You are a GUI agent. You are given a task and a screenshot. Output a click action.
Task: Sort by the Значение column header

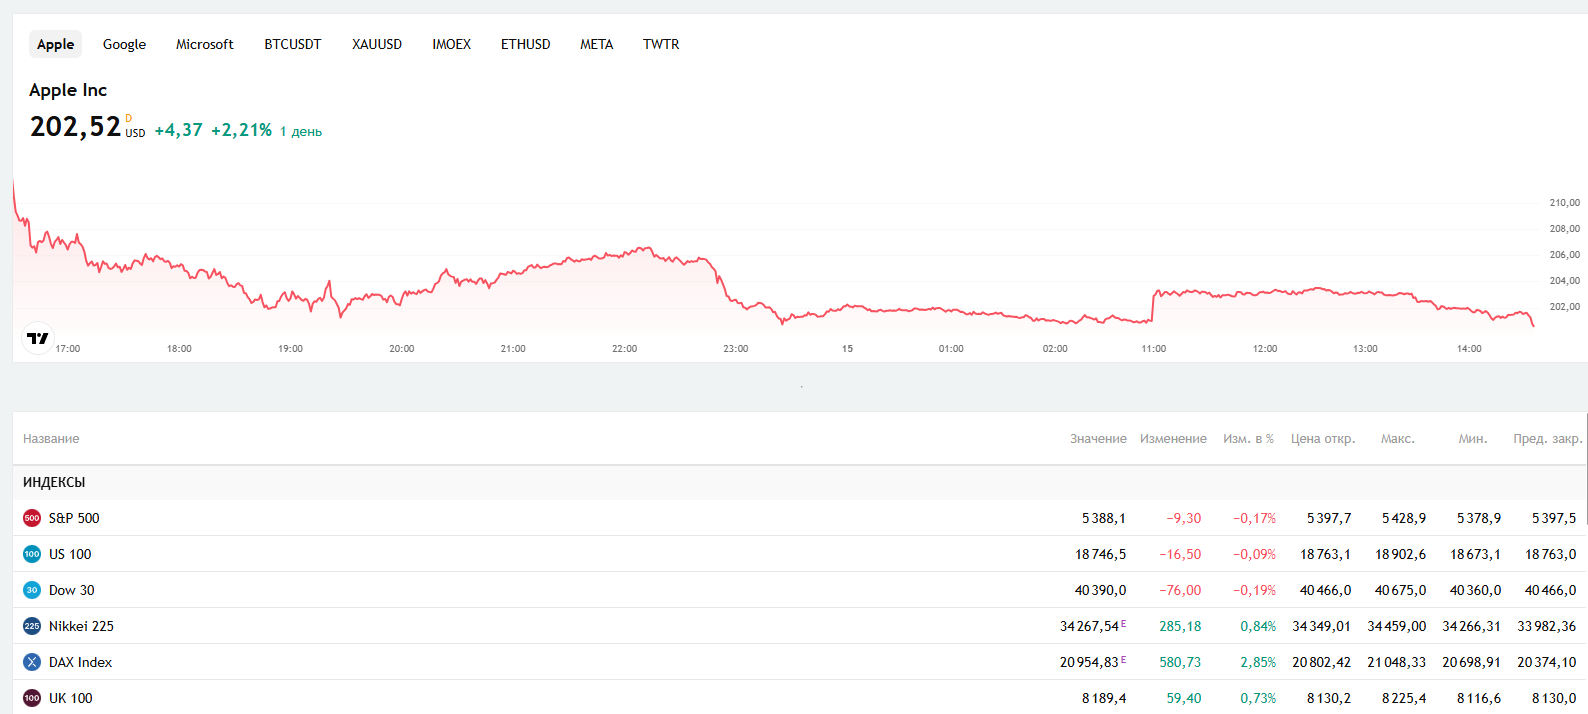pos(1098,439)
